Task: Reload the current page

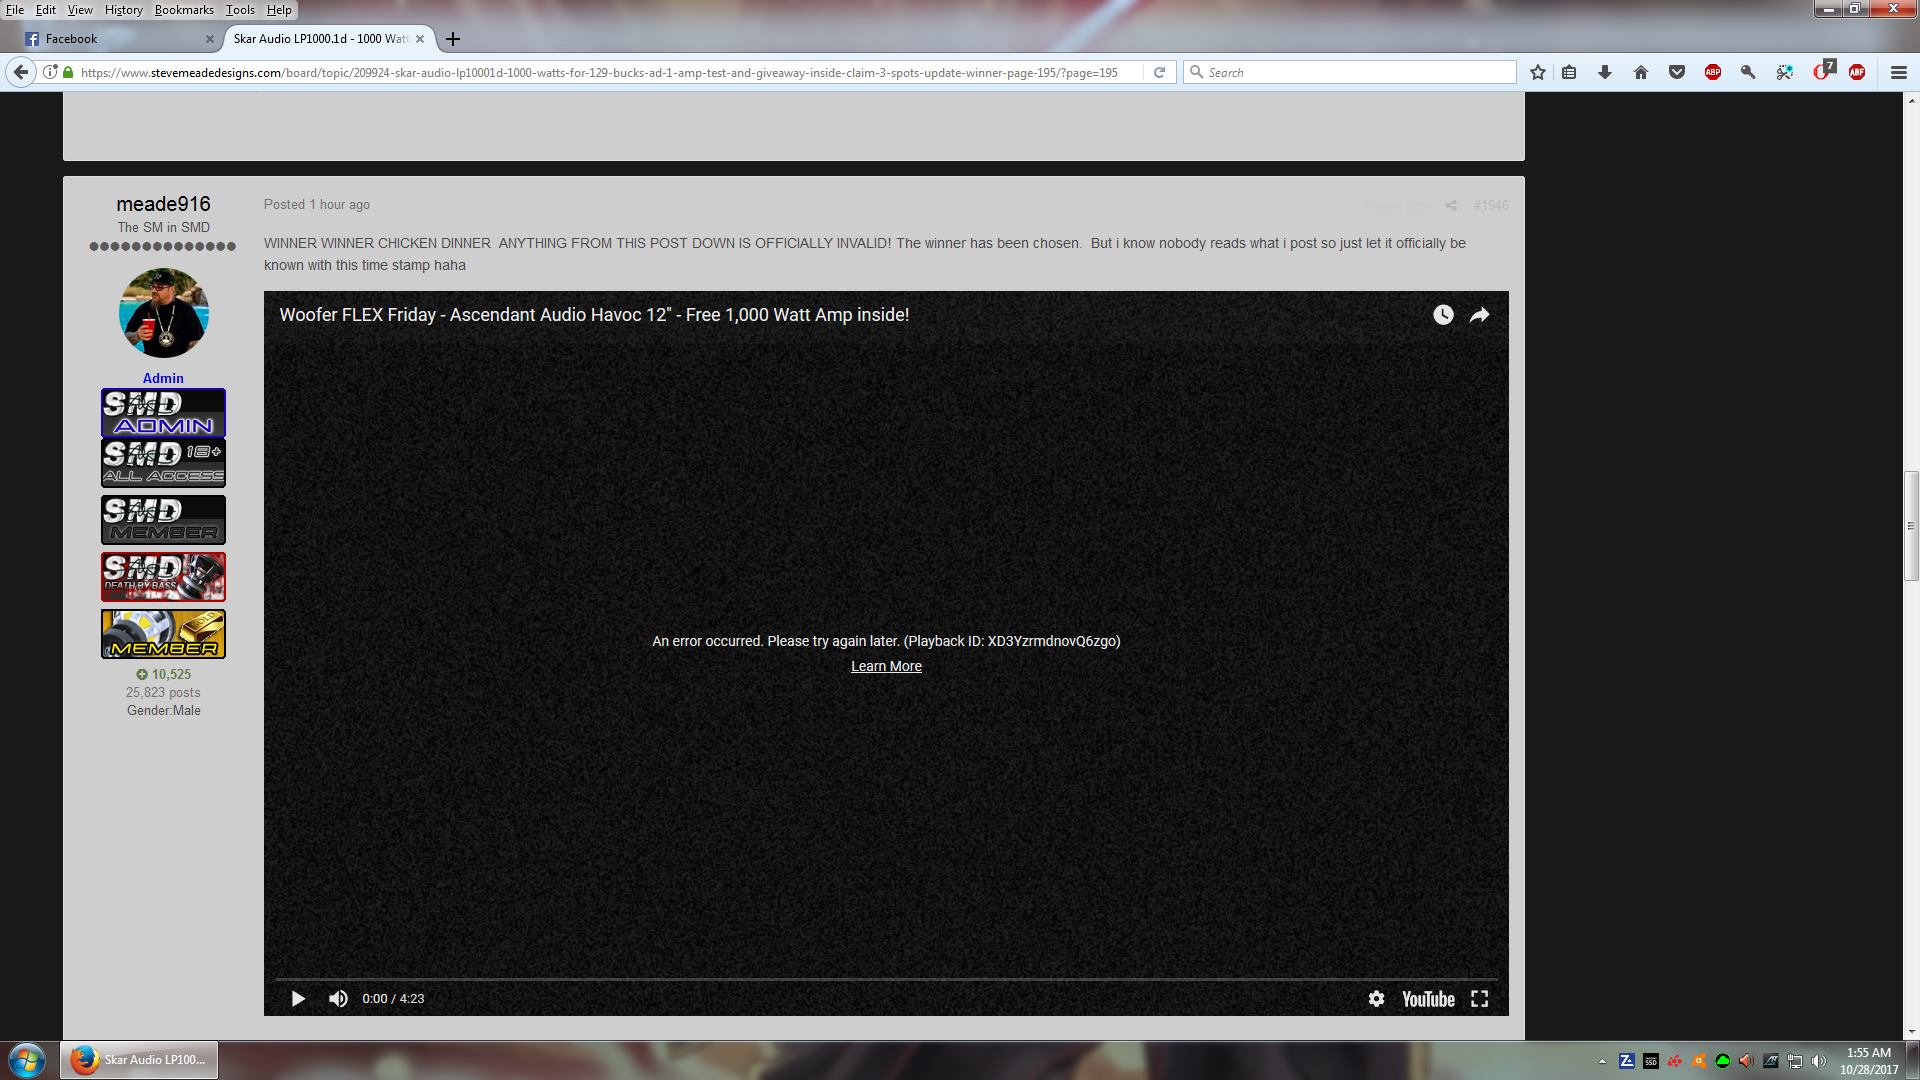Action: click(1159, 72)
